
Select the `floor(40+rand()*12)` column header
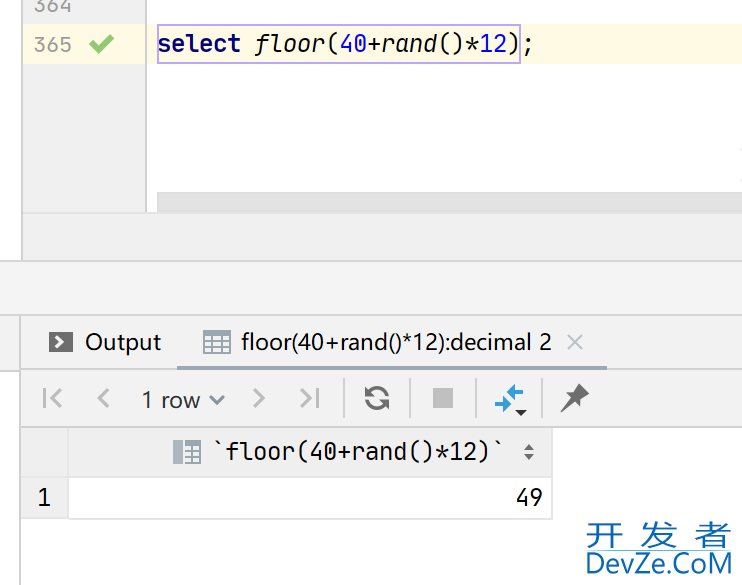coord(310,452)
